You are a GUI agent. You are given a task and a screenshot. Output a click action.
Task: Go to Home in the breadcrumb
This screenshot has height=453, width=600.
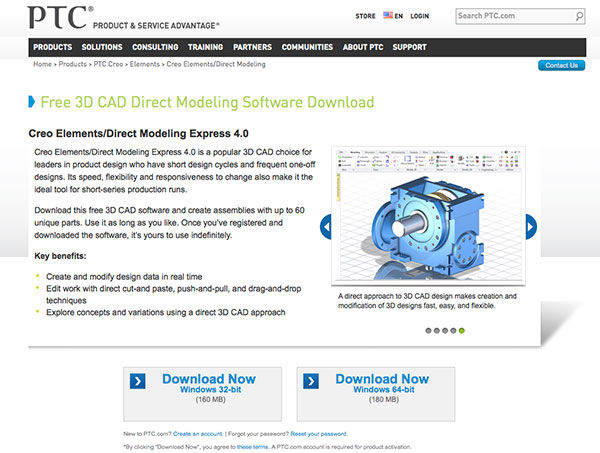(x=42, y=64)
